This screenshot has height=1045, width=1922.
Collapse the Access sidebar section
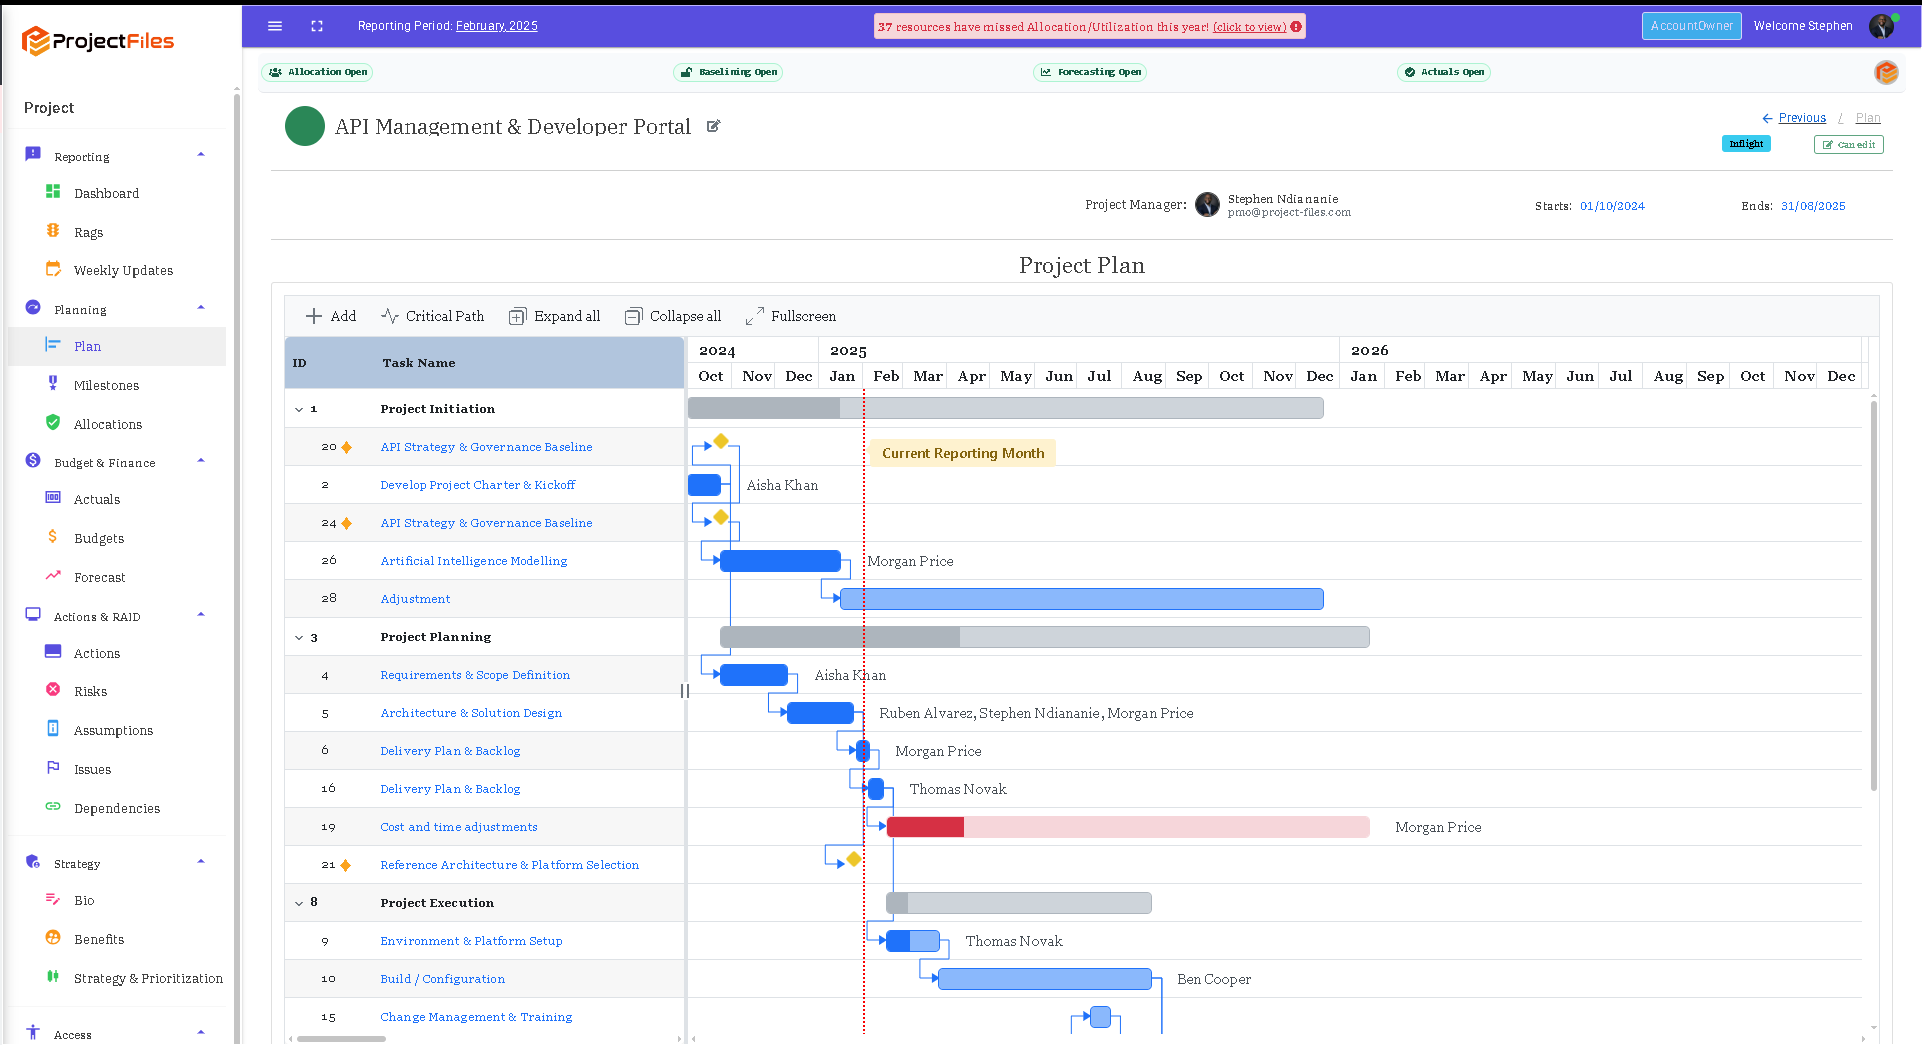tap(201, 1033)
